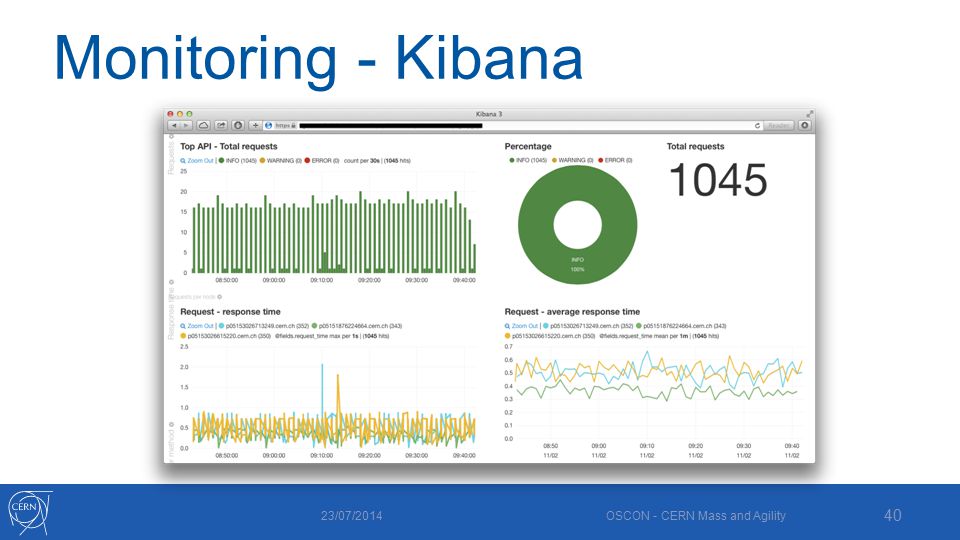Image resolution: width=960 pixels, height=540 pixels.
Task: Click '@fields.request_time max per 1s' text
Action: tap(317, 336)
